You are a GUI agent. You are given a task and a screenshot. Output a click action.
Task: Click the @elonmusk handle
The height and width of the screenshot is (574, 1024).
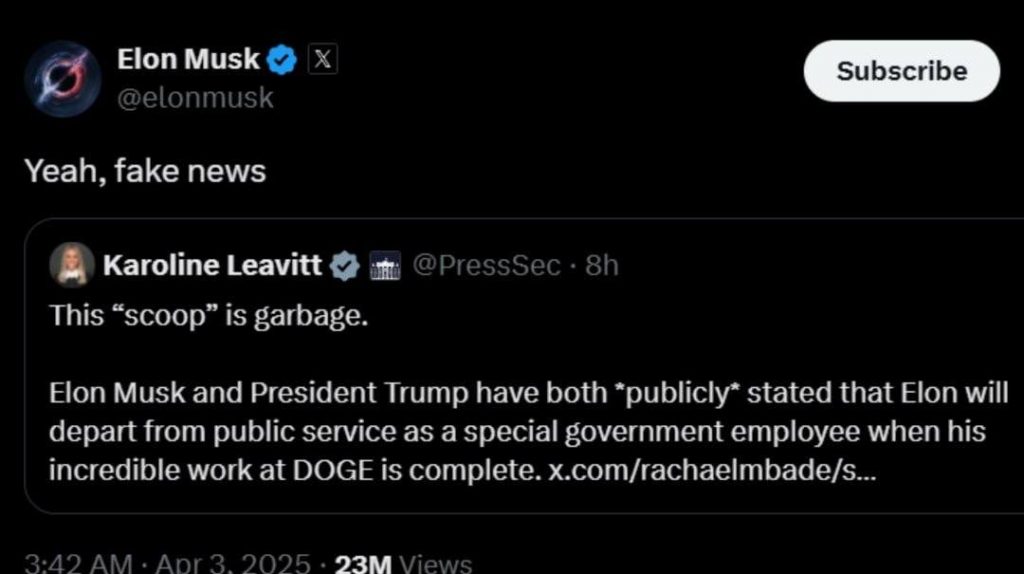[195, 98]
